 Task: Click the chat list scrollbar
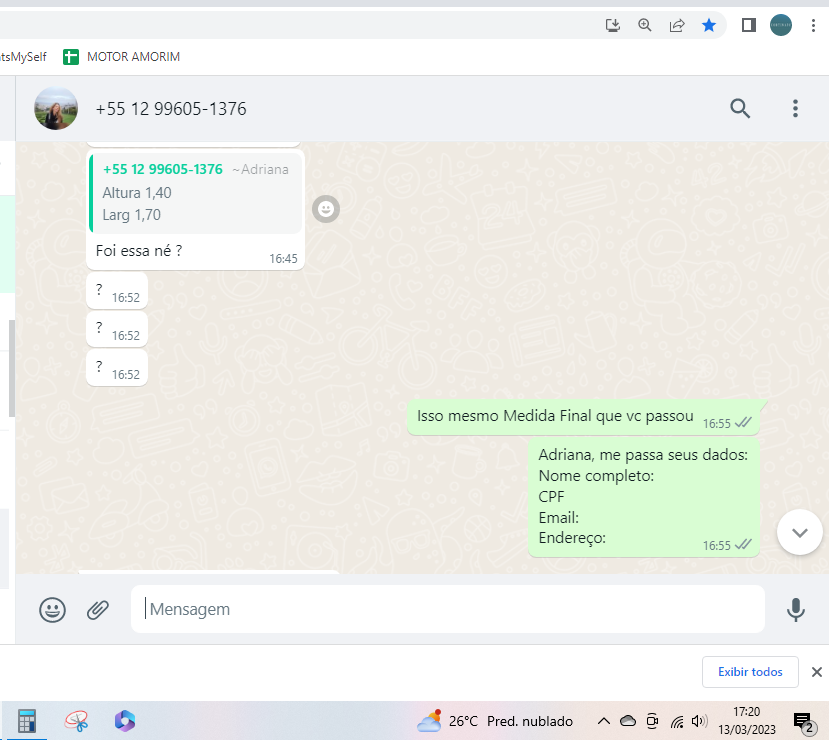[12, 368]
